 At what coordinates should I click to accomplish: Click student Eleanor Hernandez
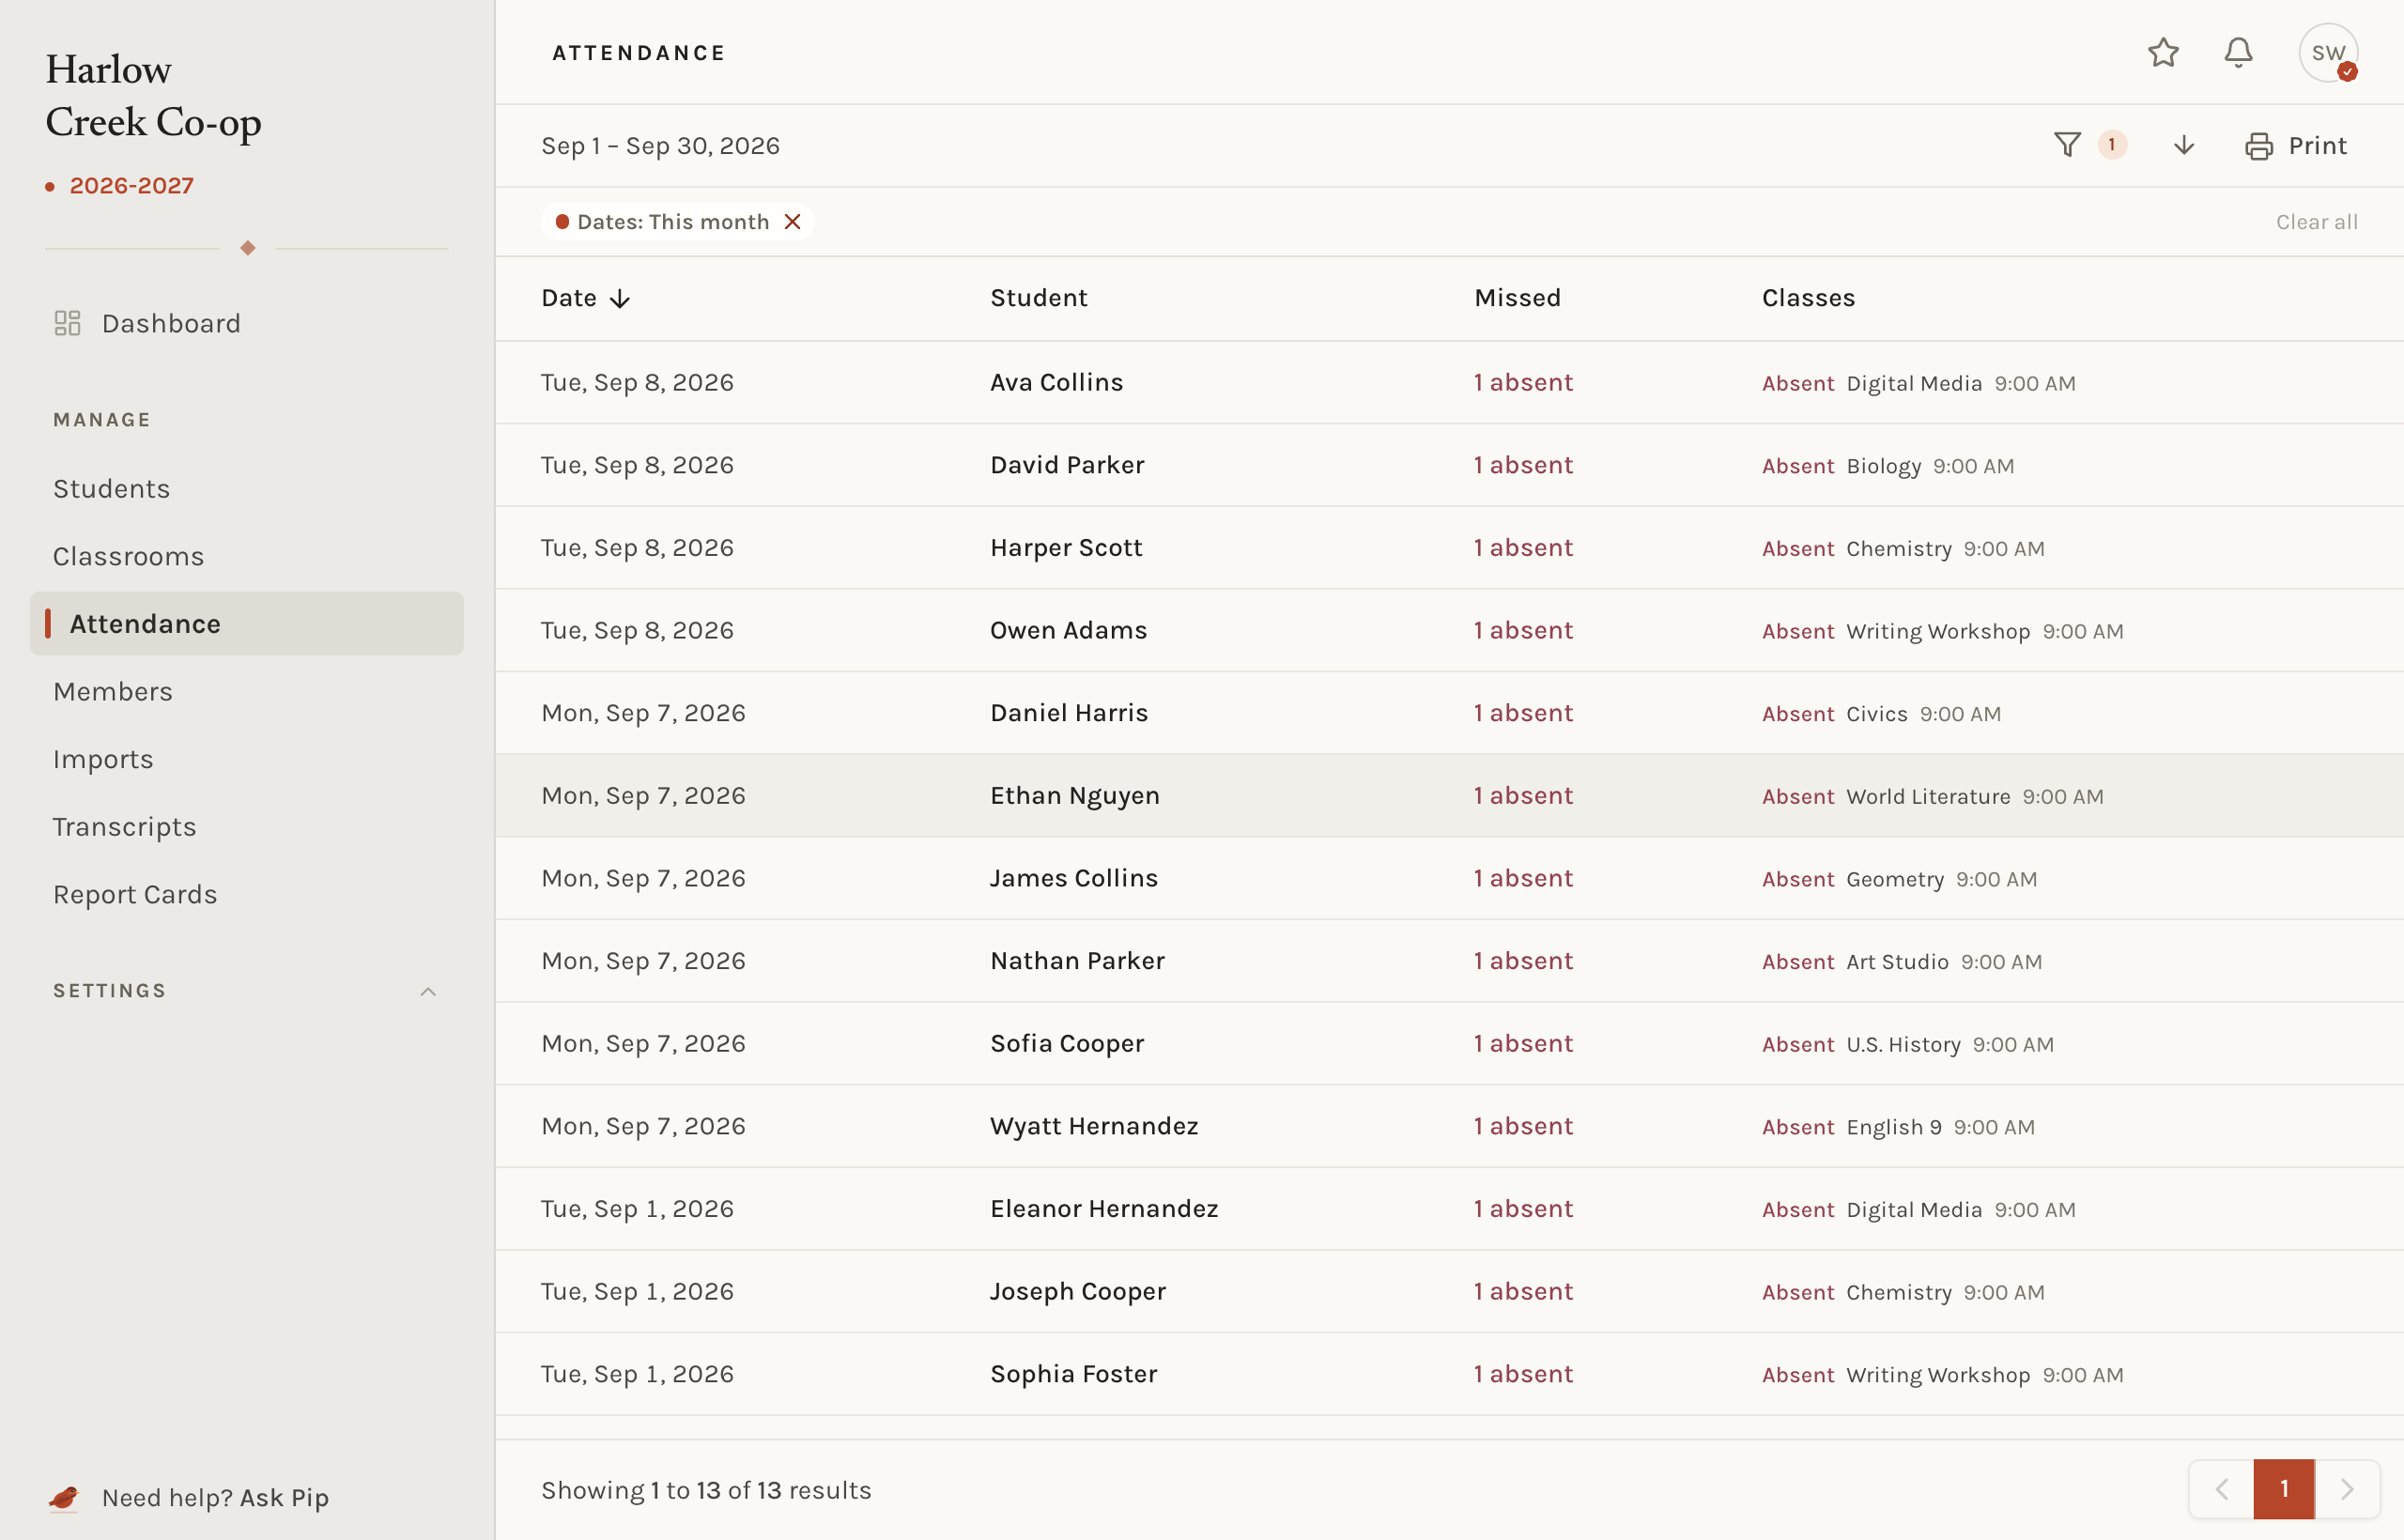coord(1104,1208)
